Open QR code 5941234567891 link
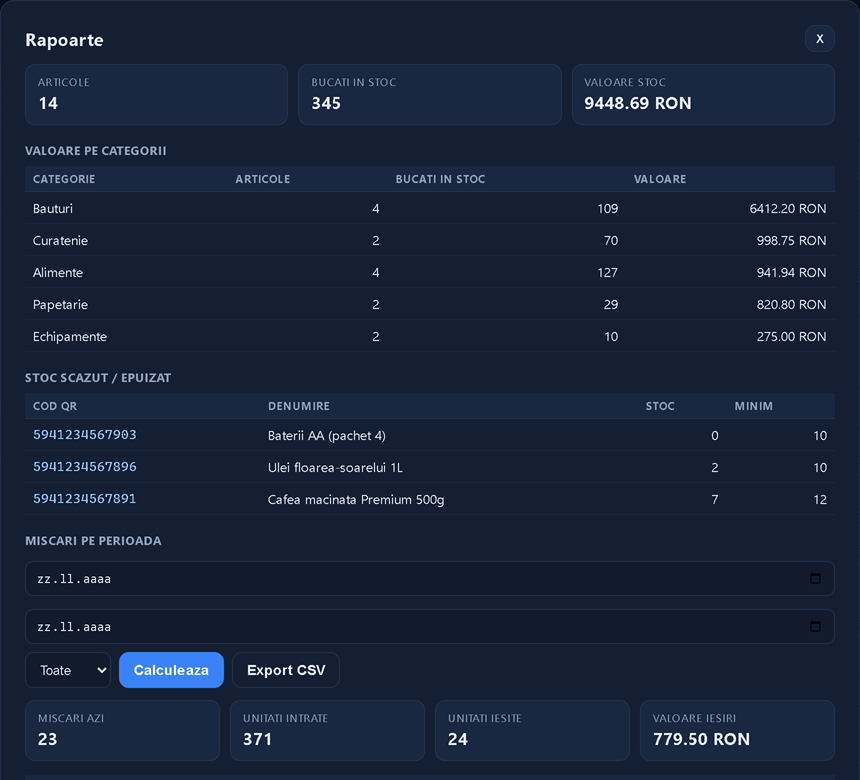860x780 pixels. pyautogui.click(x=84, y=499)
